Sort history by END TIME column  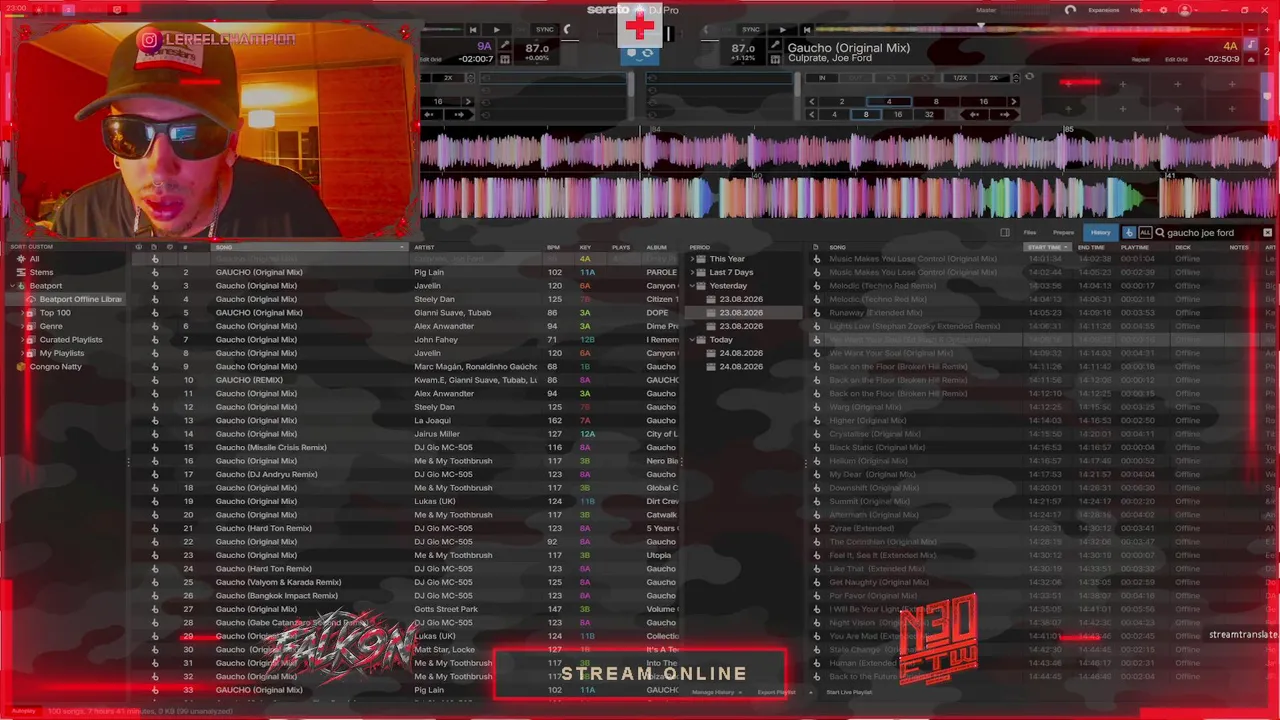[x=1092, y=247]
